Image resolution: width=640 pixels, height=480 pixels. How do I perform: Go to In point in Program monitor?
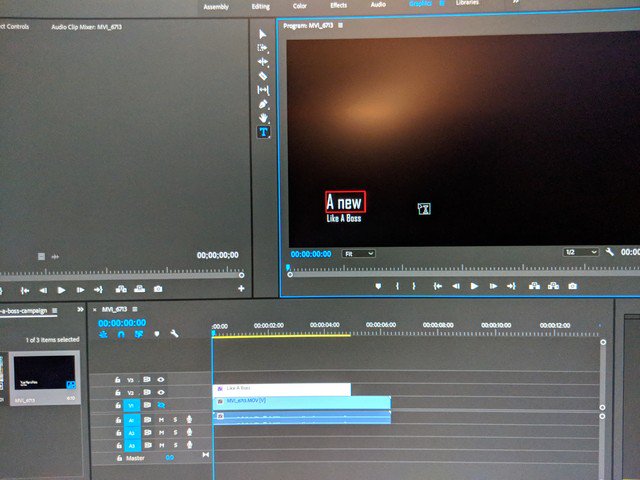(x=438, y=286)
